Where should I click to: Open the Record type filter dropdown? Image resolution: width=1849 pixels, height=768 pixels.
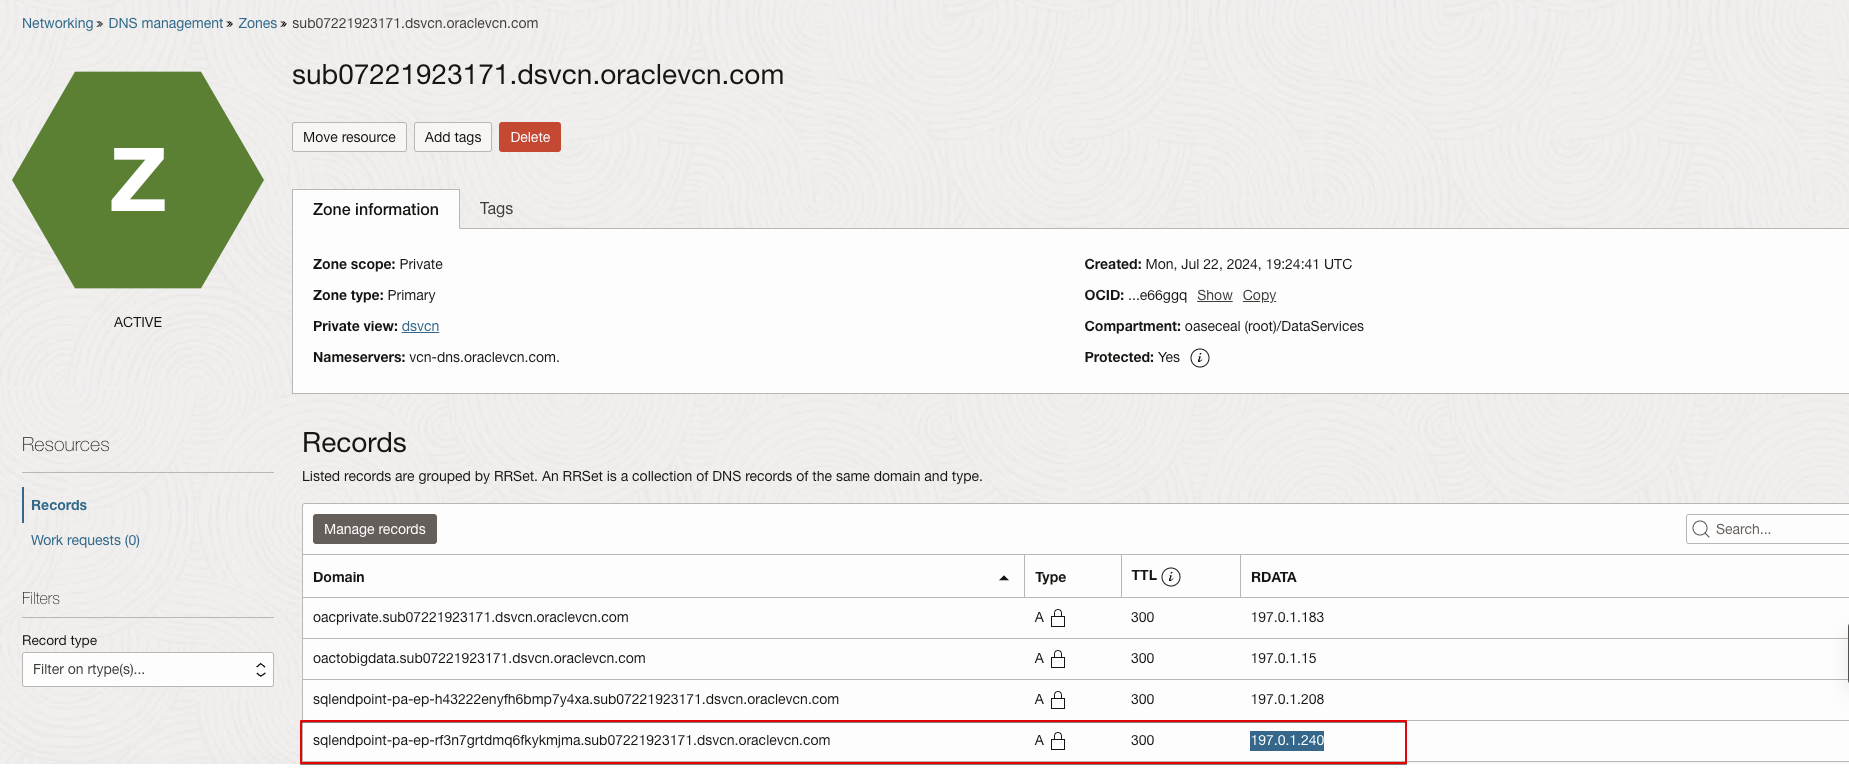coord(148,670)
